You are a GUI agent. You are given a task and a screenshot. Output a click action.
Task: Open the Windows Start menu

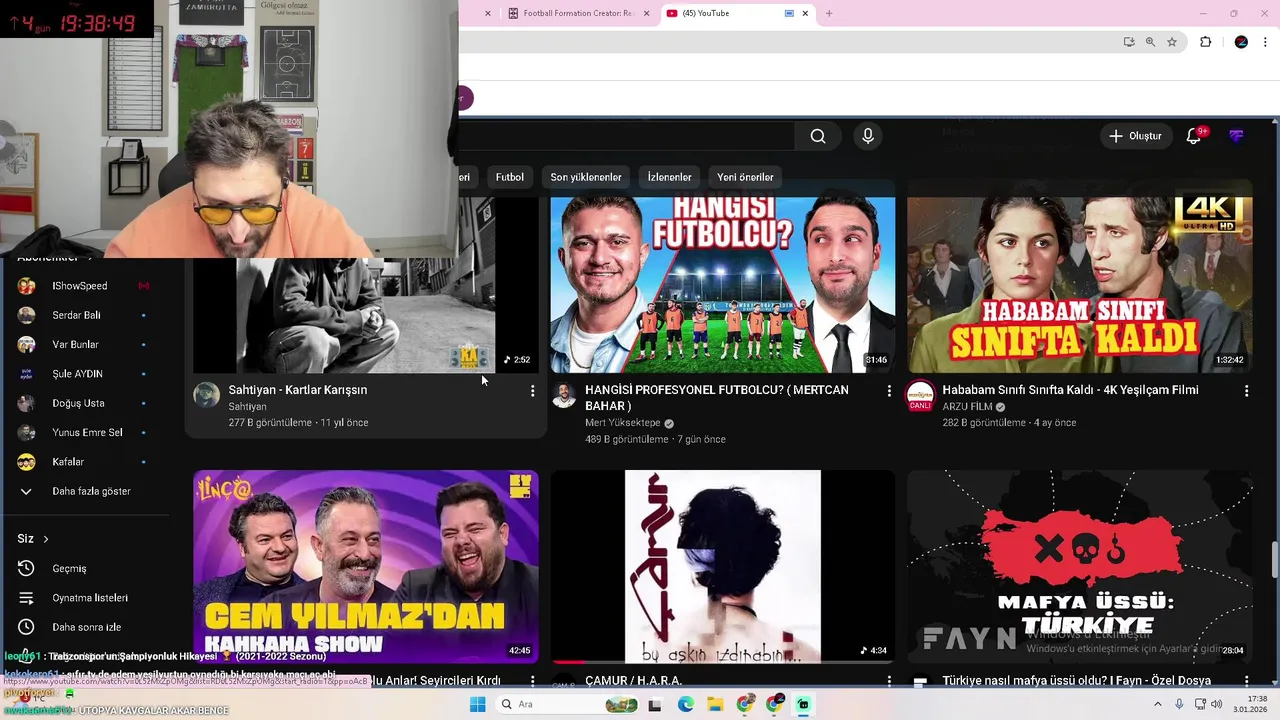(477, 704)
